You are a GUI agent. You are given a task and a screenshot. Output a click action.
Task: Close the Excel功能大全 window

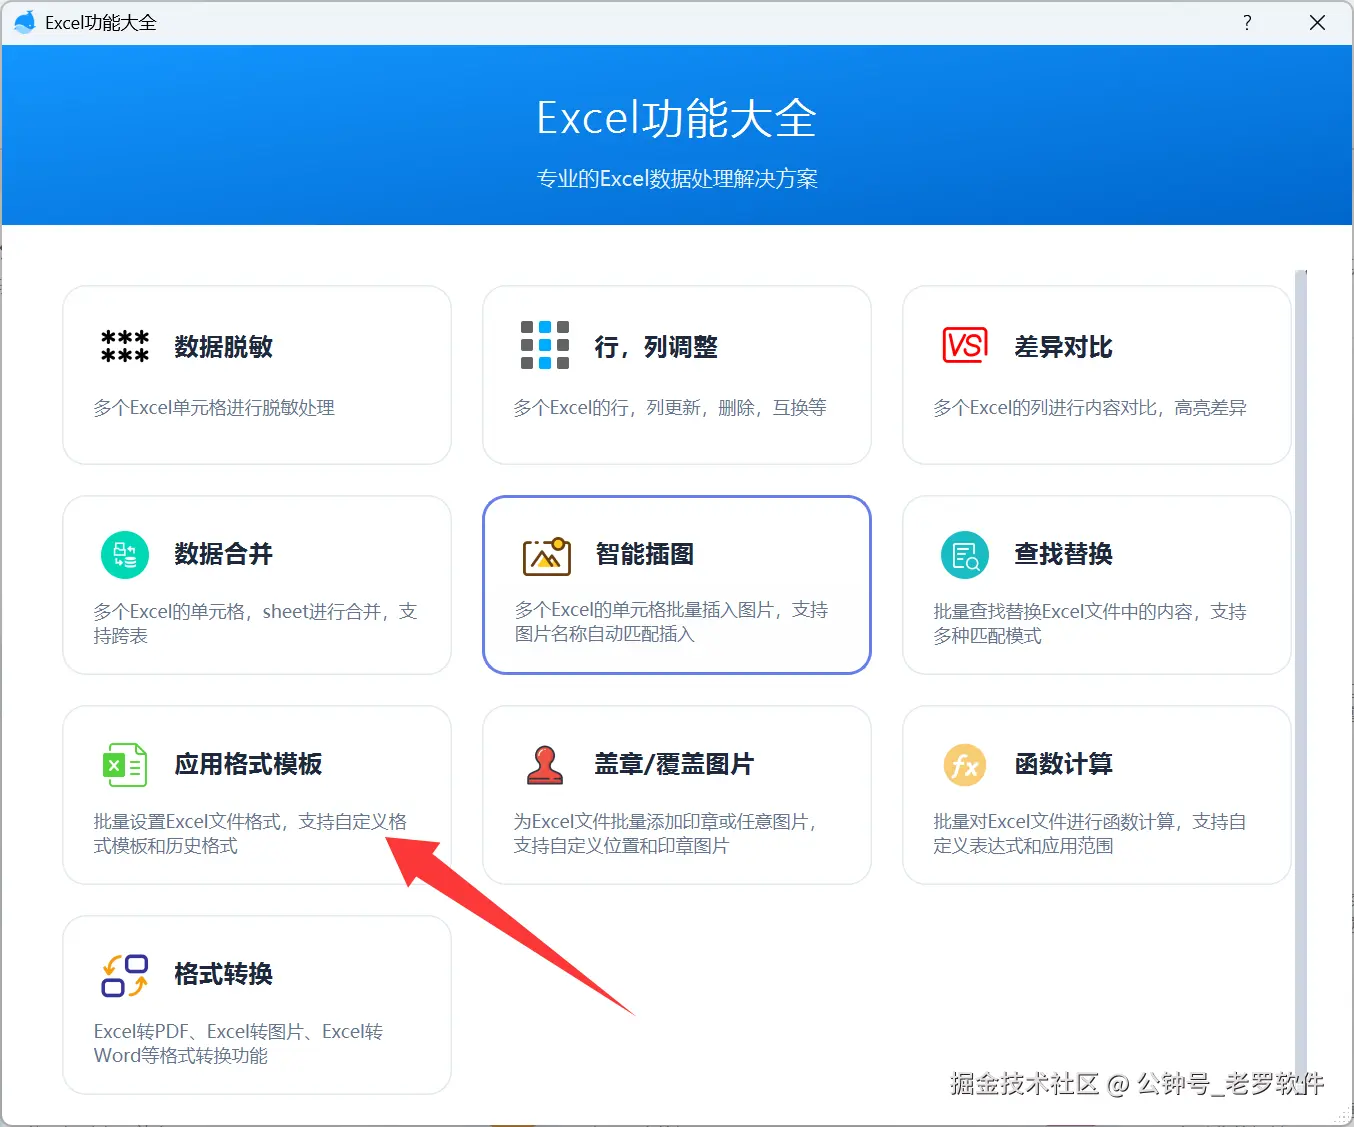click(1317, 22)
